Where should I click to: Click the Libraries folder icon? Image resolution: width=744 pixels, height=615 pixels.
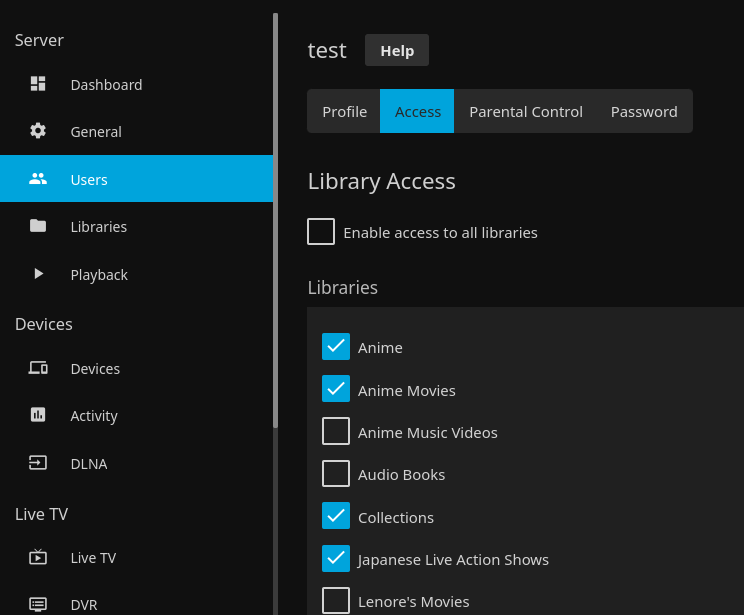click(38, 226)
